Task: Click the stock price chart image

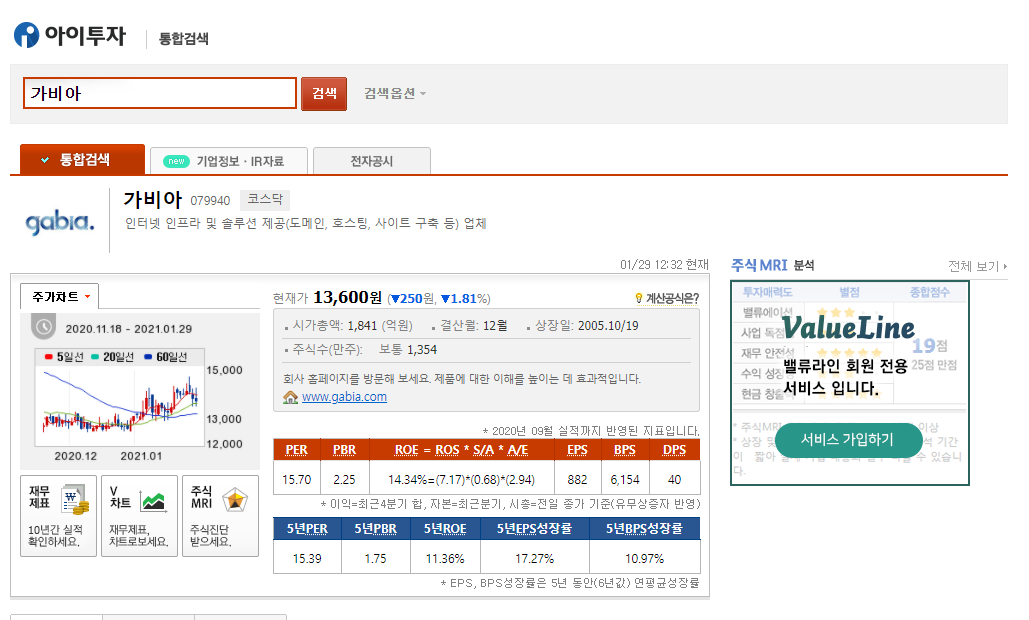Action: point(119,396)
